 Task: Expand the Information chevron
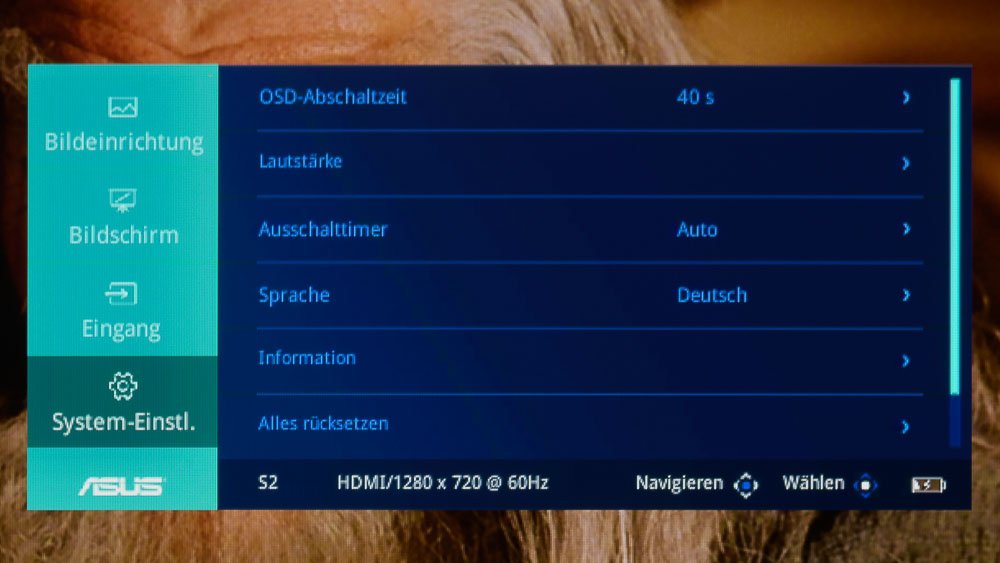[906, 361]
